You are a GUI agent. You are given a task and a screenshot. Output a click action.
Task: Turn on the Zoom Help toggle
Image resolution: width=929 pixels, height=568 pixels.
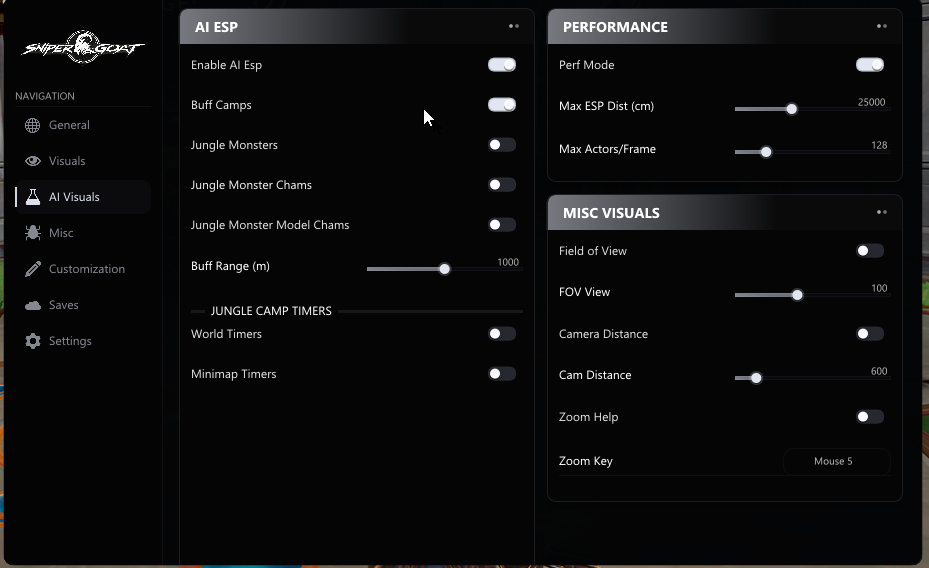[x=870, y=417]
